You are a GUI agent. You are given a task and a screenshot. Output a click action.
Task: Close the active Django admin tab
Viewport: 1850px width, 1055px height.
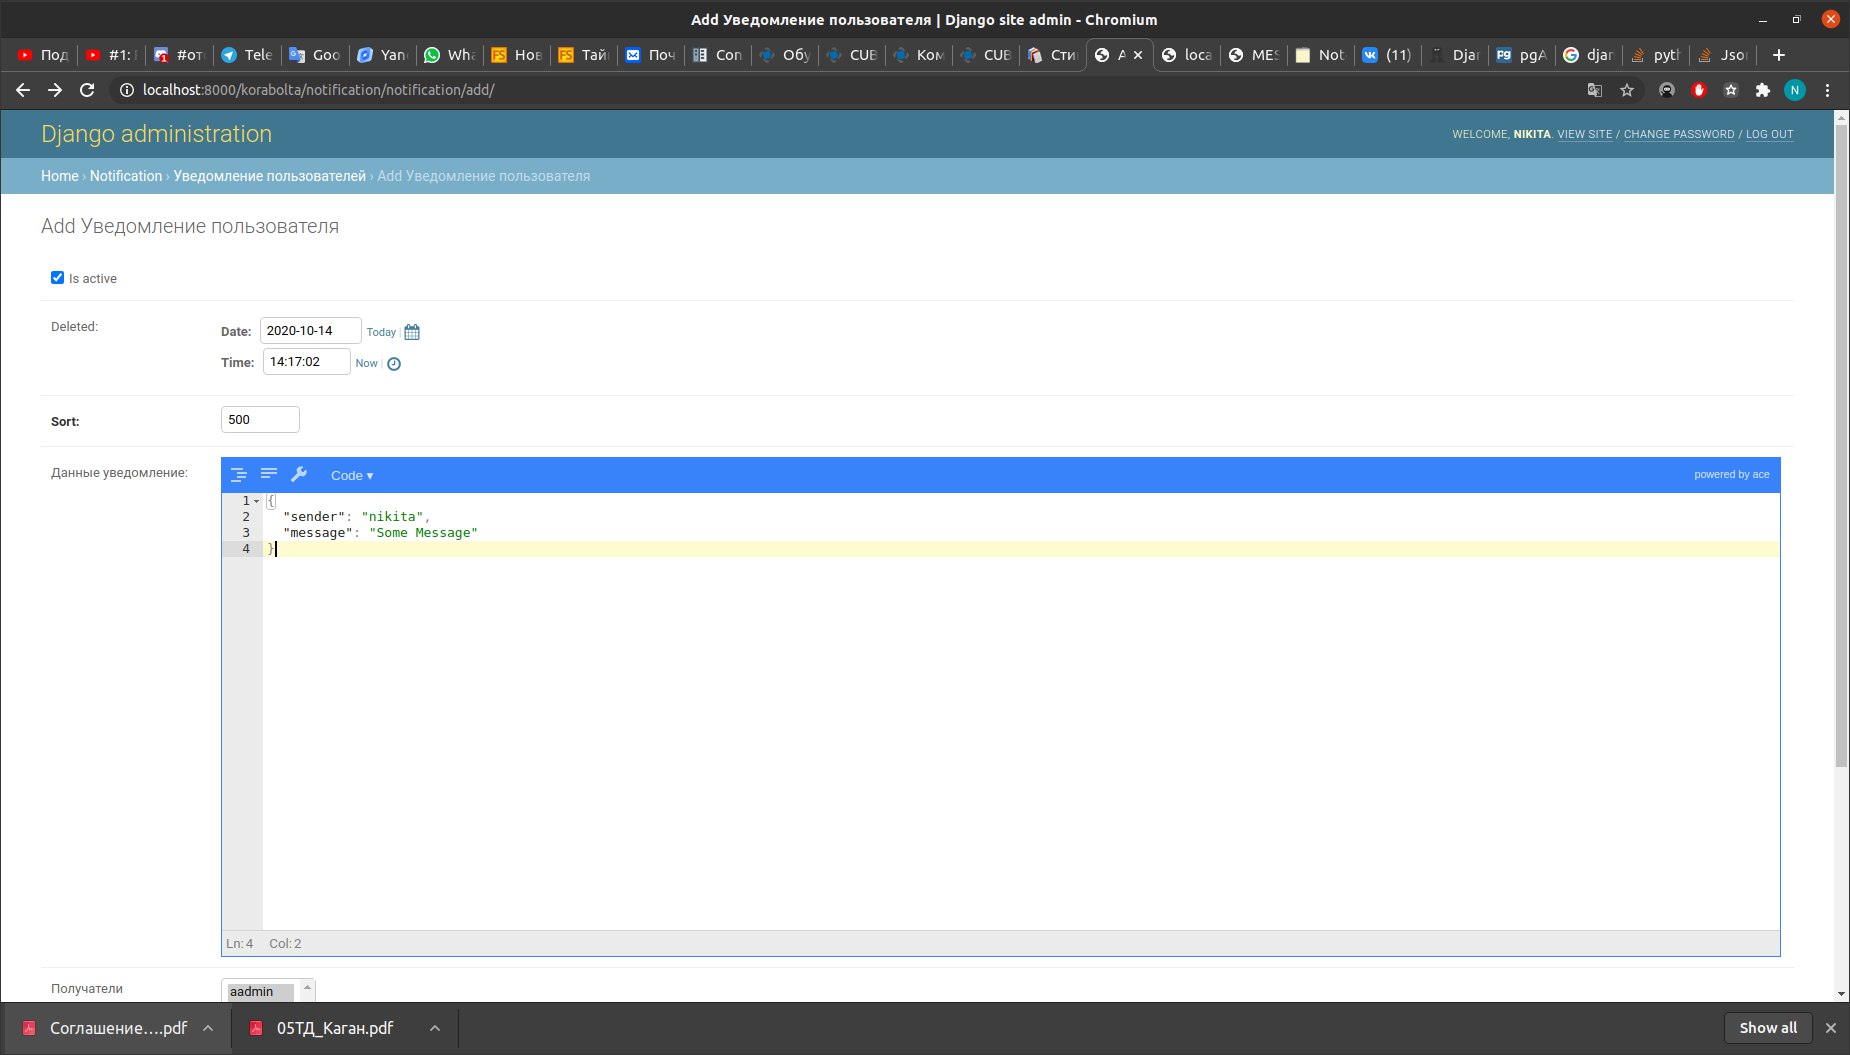(1138, 55)
